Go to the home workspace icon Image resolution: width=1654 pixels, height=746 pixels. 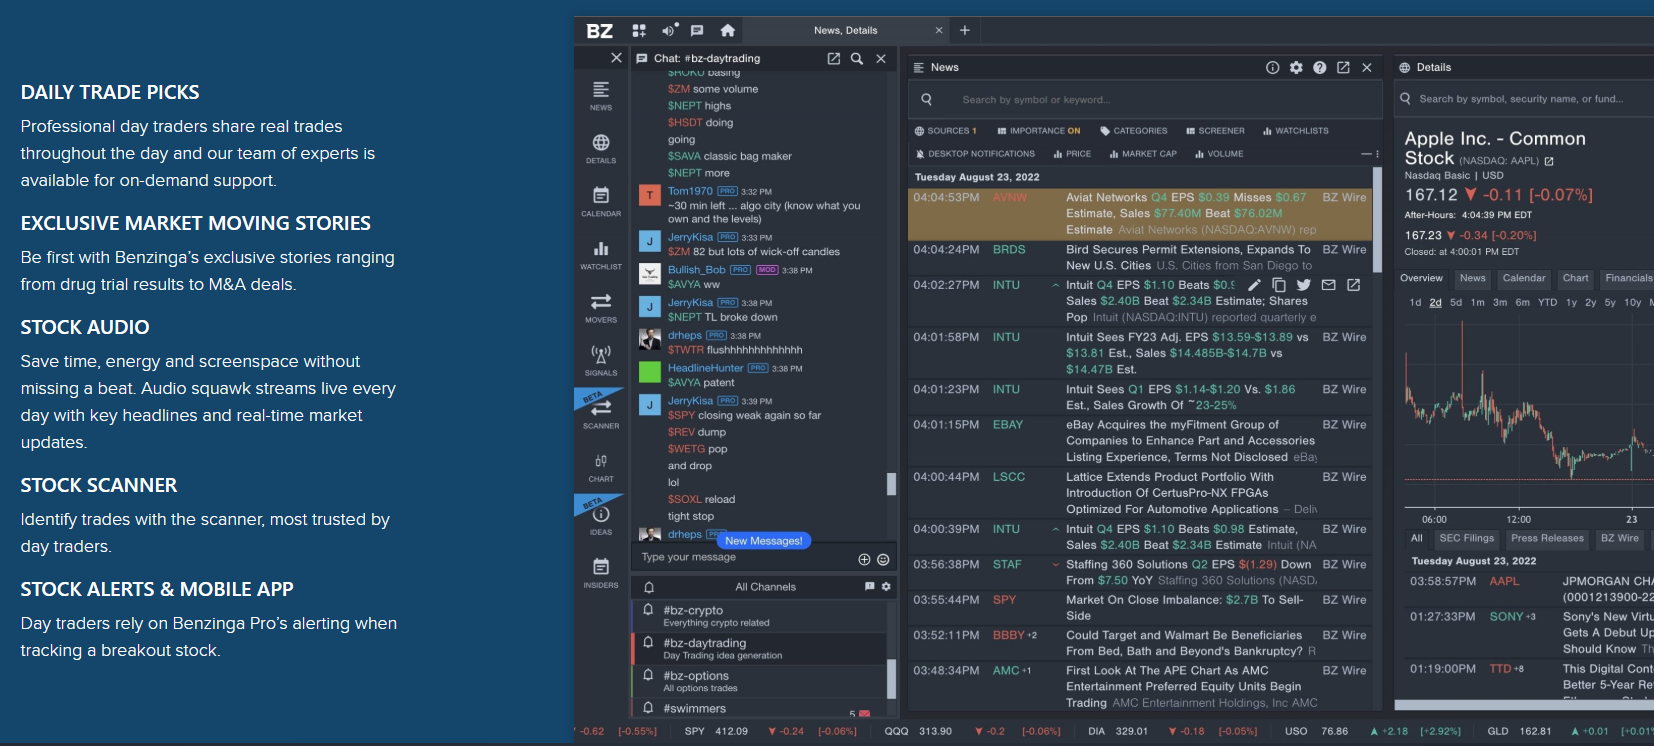(727, 31)
